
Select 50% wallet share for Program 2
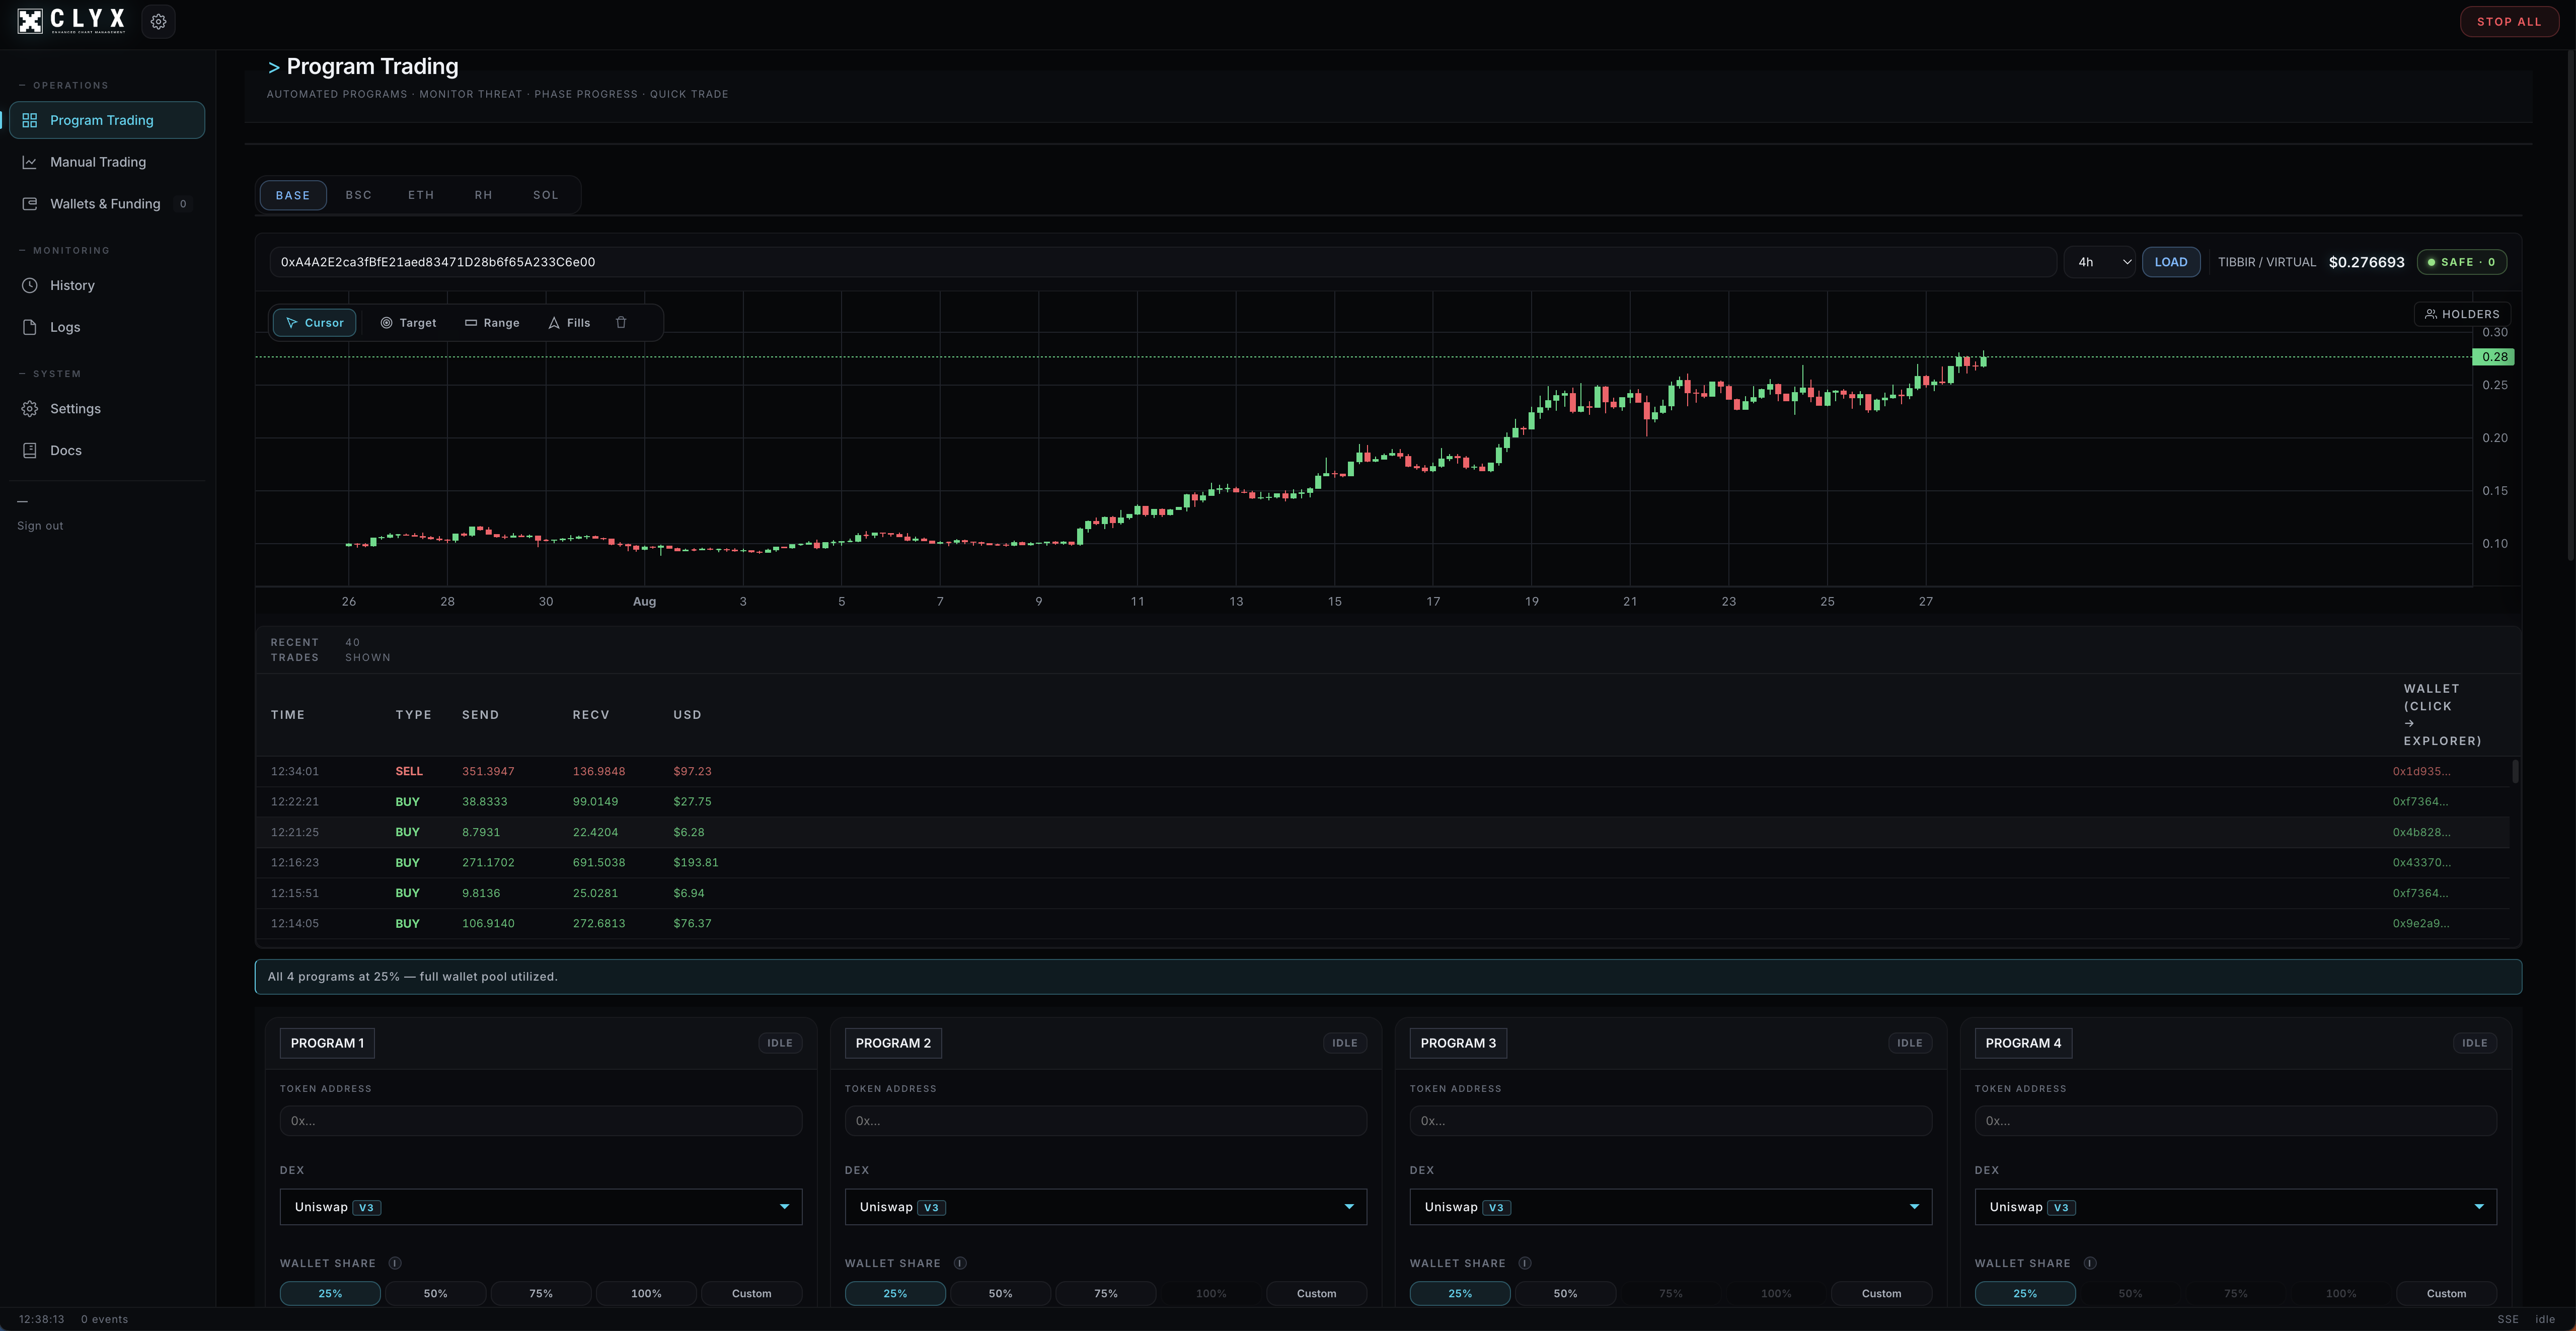pos(1001,1294)
